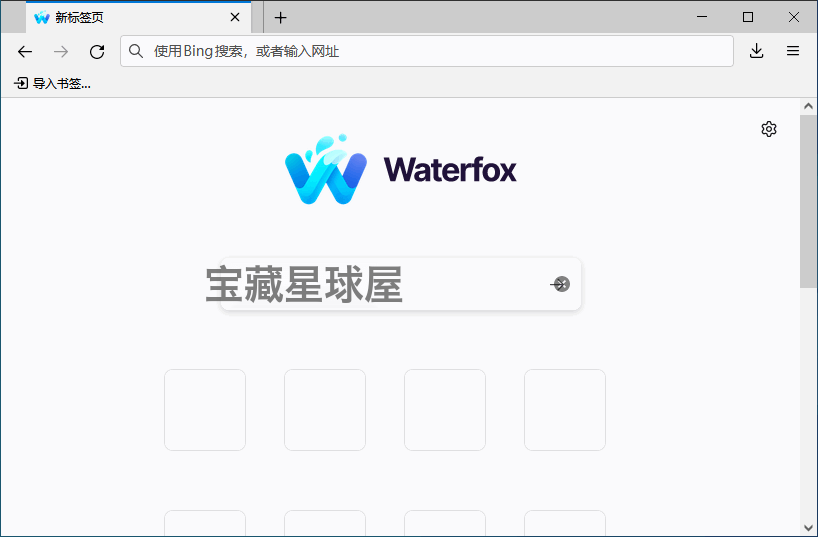818x537 pixels.
Task: Click the search arrow in page search box
Action: tap(560, 284)
